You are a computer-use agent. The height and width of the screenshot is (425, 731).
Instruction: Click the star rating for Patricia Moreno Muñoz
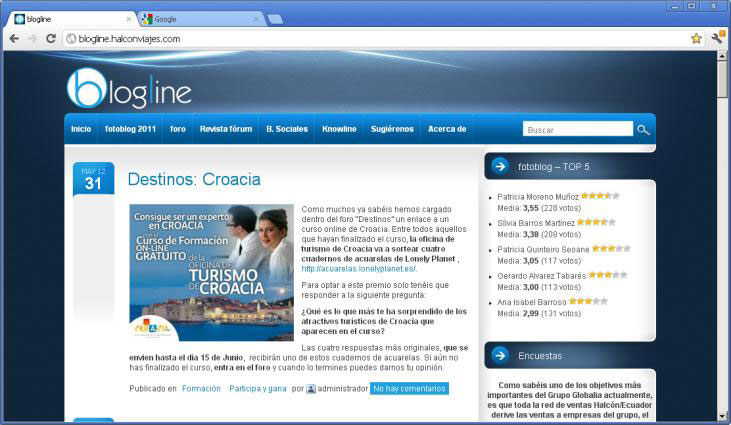[x=600, y=196]
